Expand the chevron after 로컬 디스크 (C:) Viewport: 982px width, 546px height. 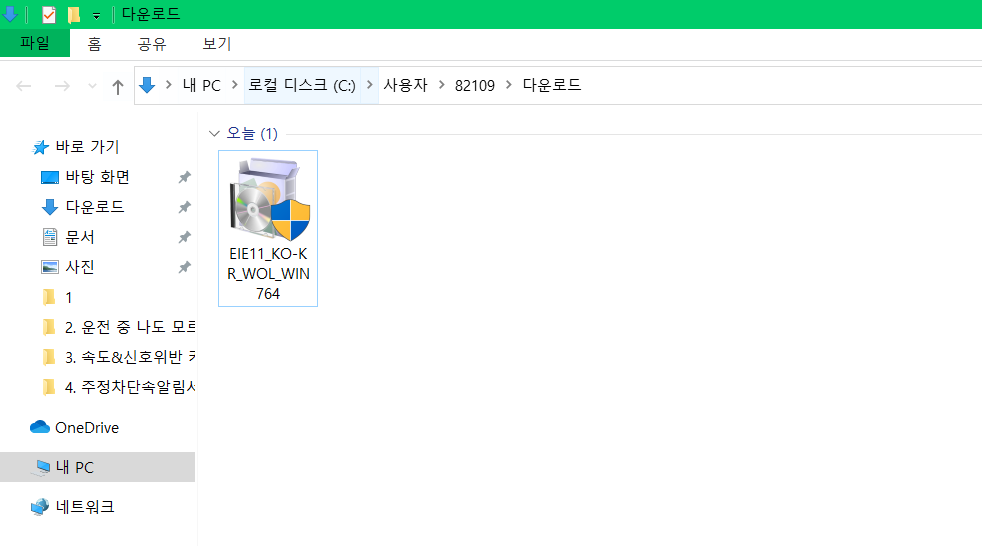click(370, 85)
